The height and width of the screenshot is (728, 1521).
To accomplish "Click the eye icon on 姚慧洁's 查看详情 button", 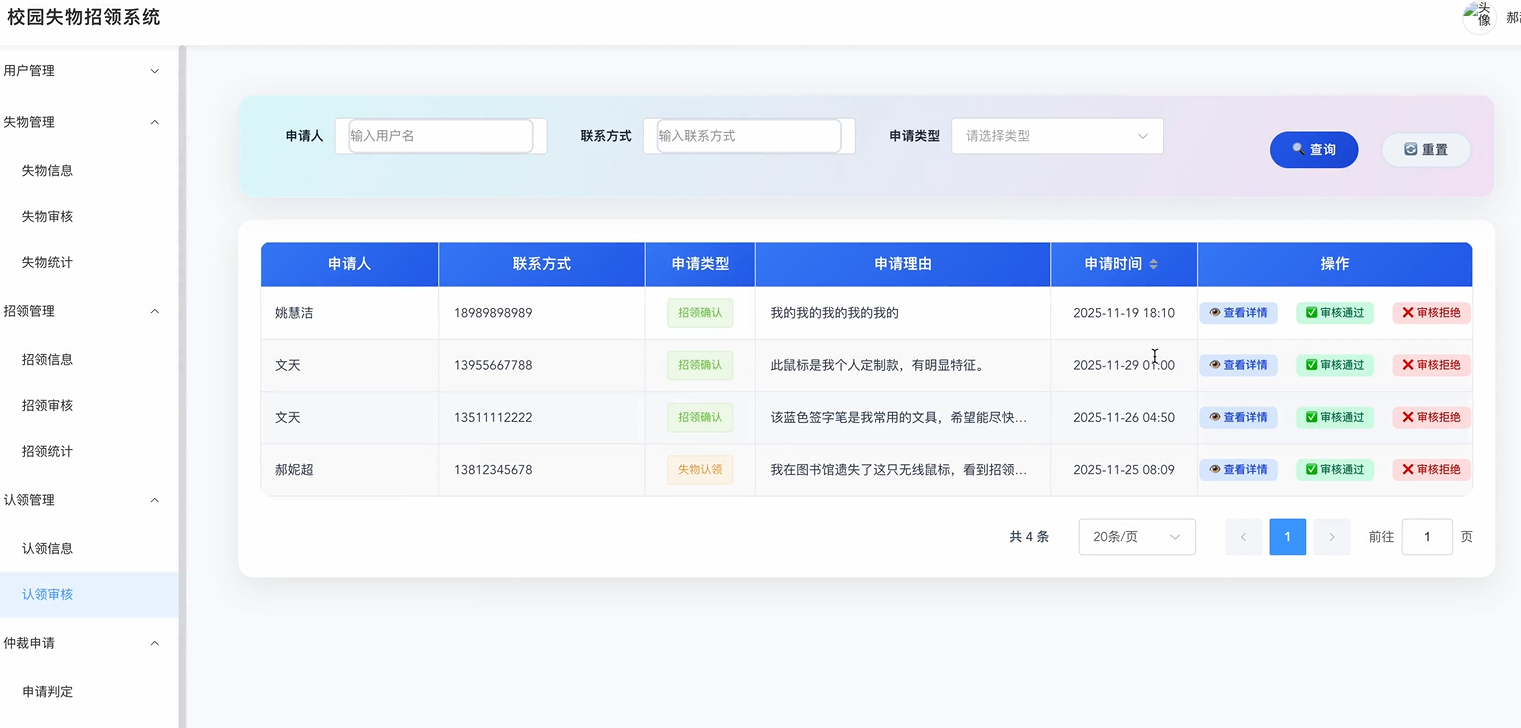I will click(1213, 312).
